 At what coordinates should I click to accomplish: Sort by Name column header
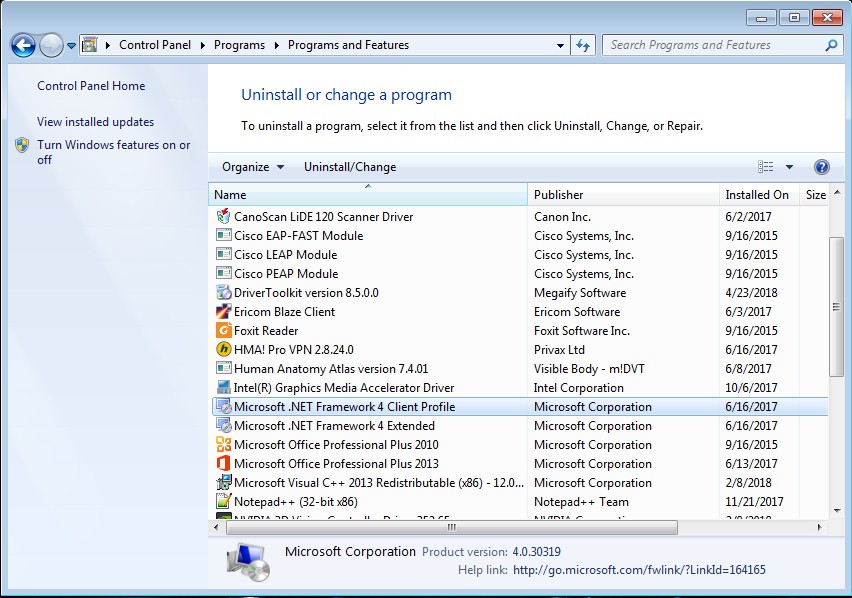[368, 194]
